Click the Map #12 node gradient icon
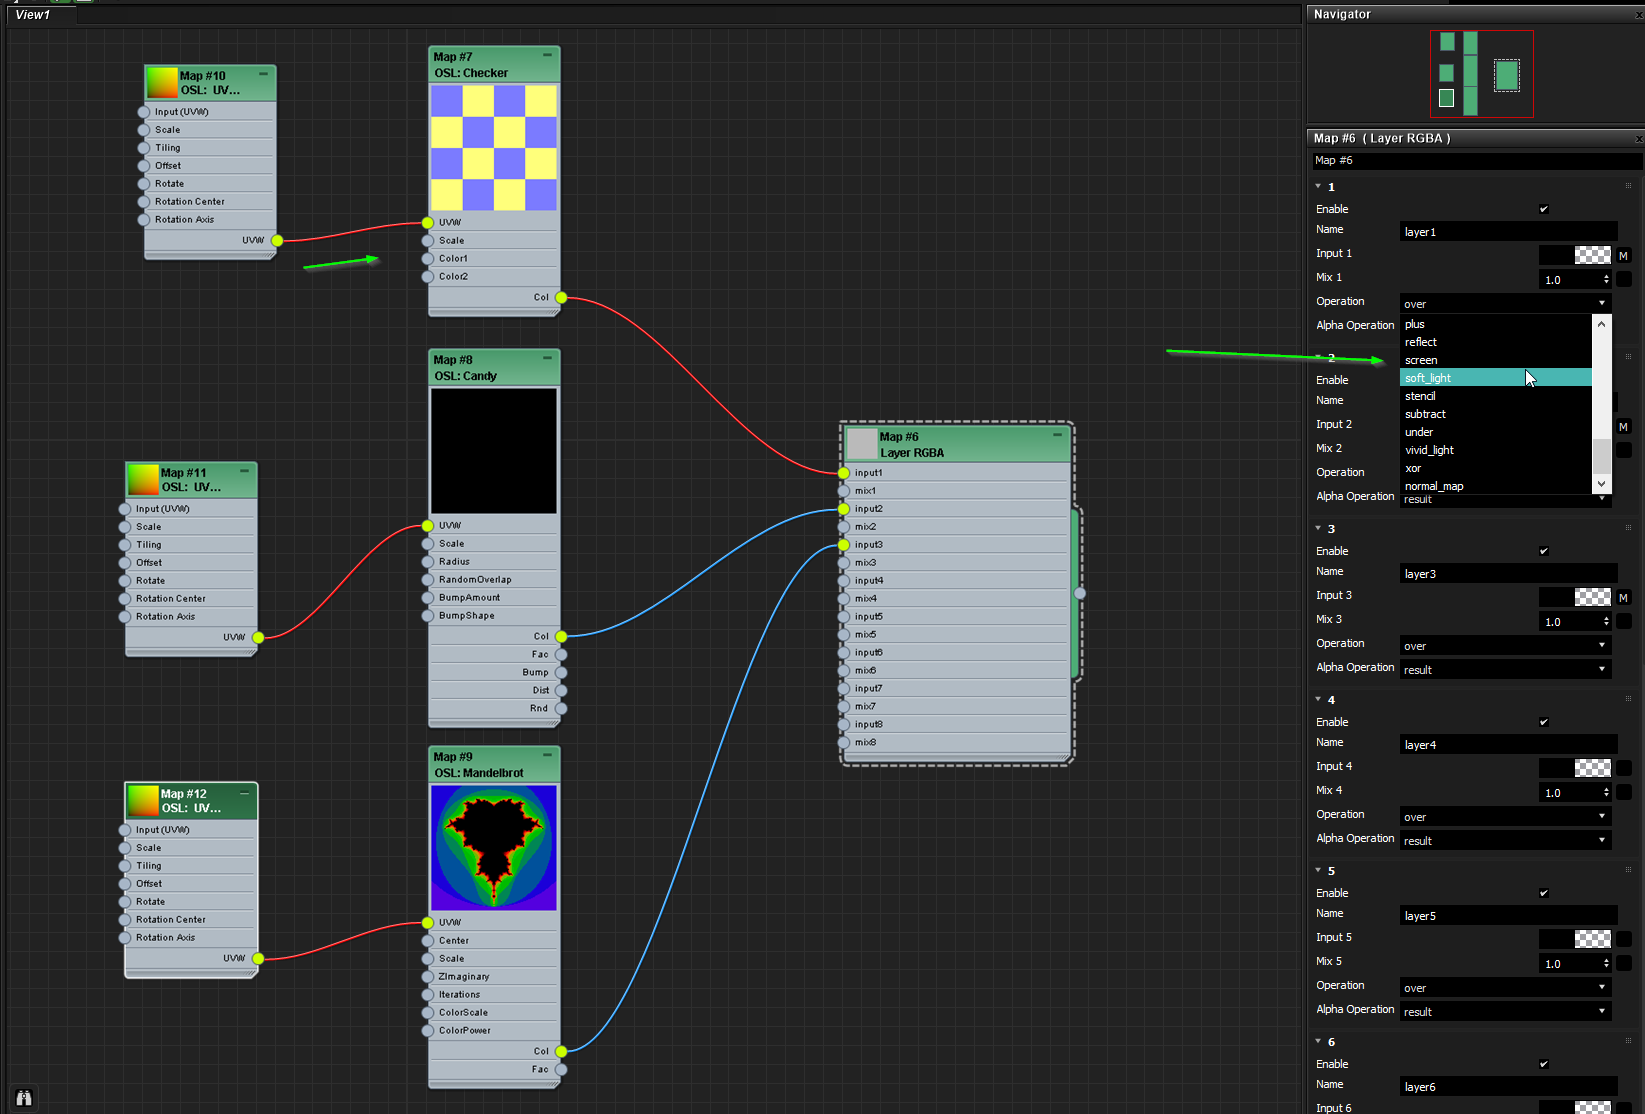Screen dimensions: 1645x1114 click(x=143, y=800)
